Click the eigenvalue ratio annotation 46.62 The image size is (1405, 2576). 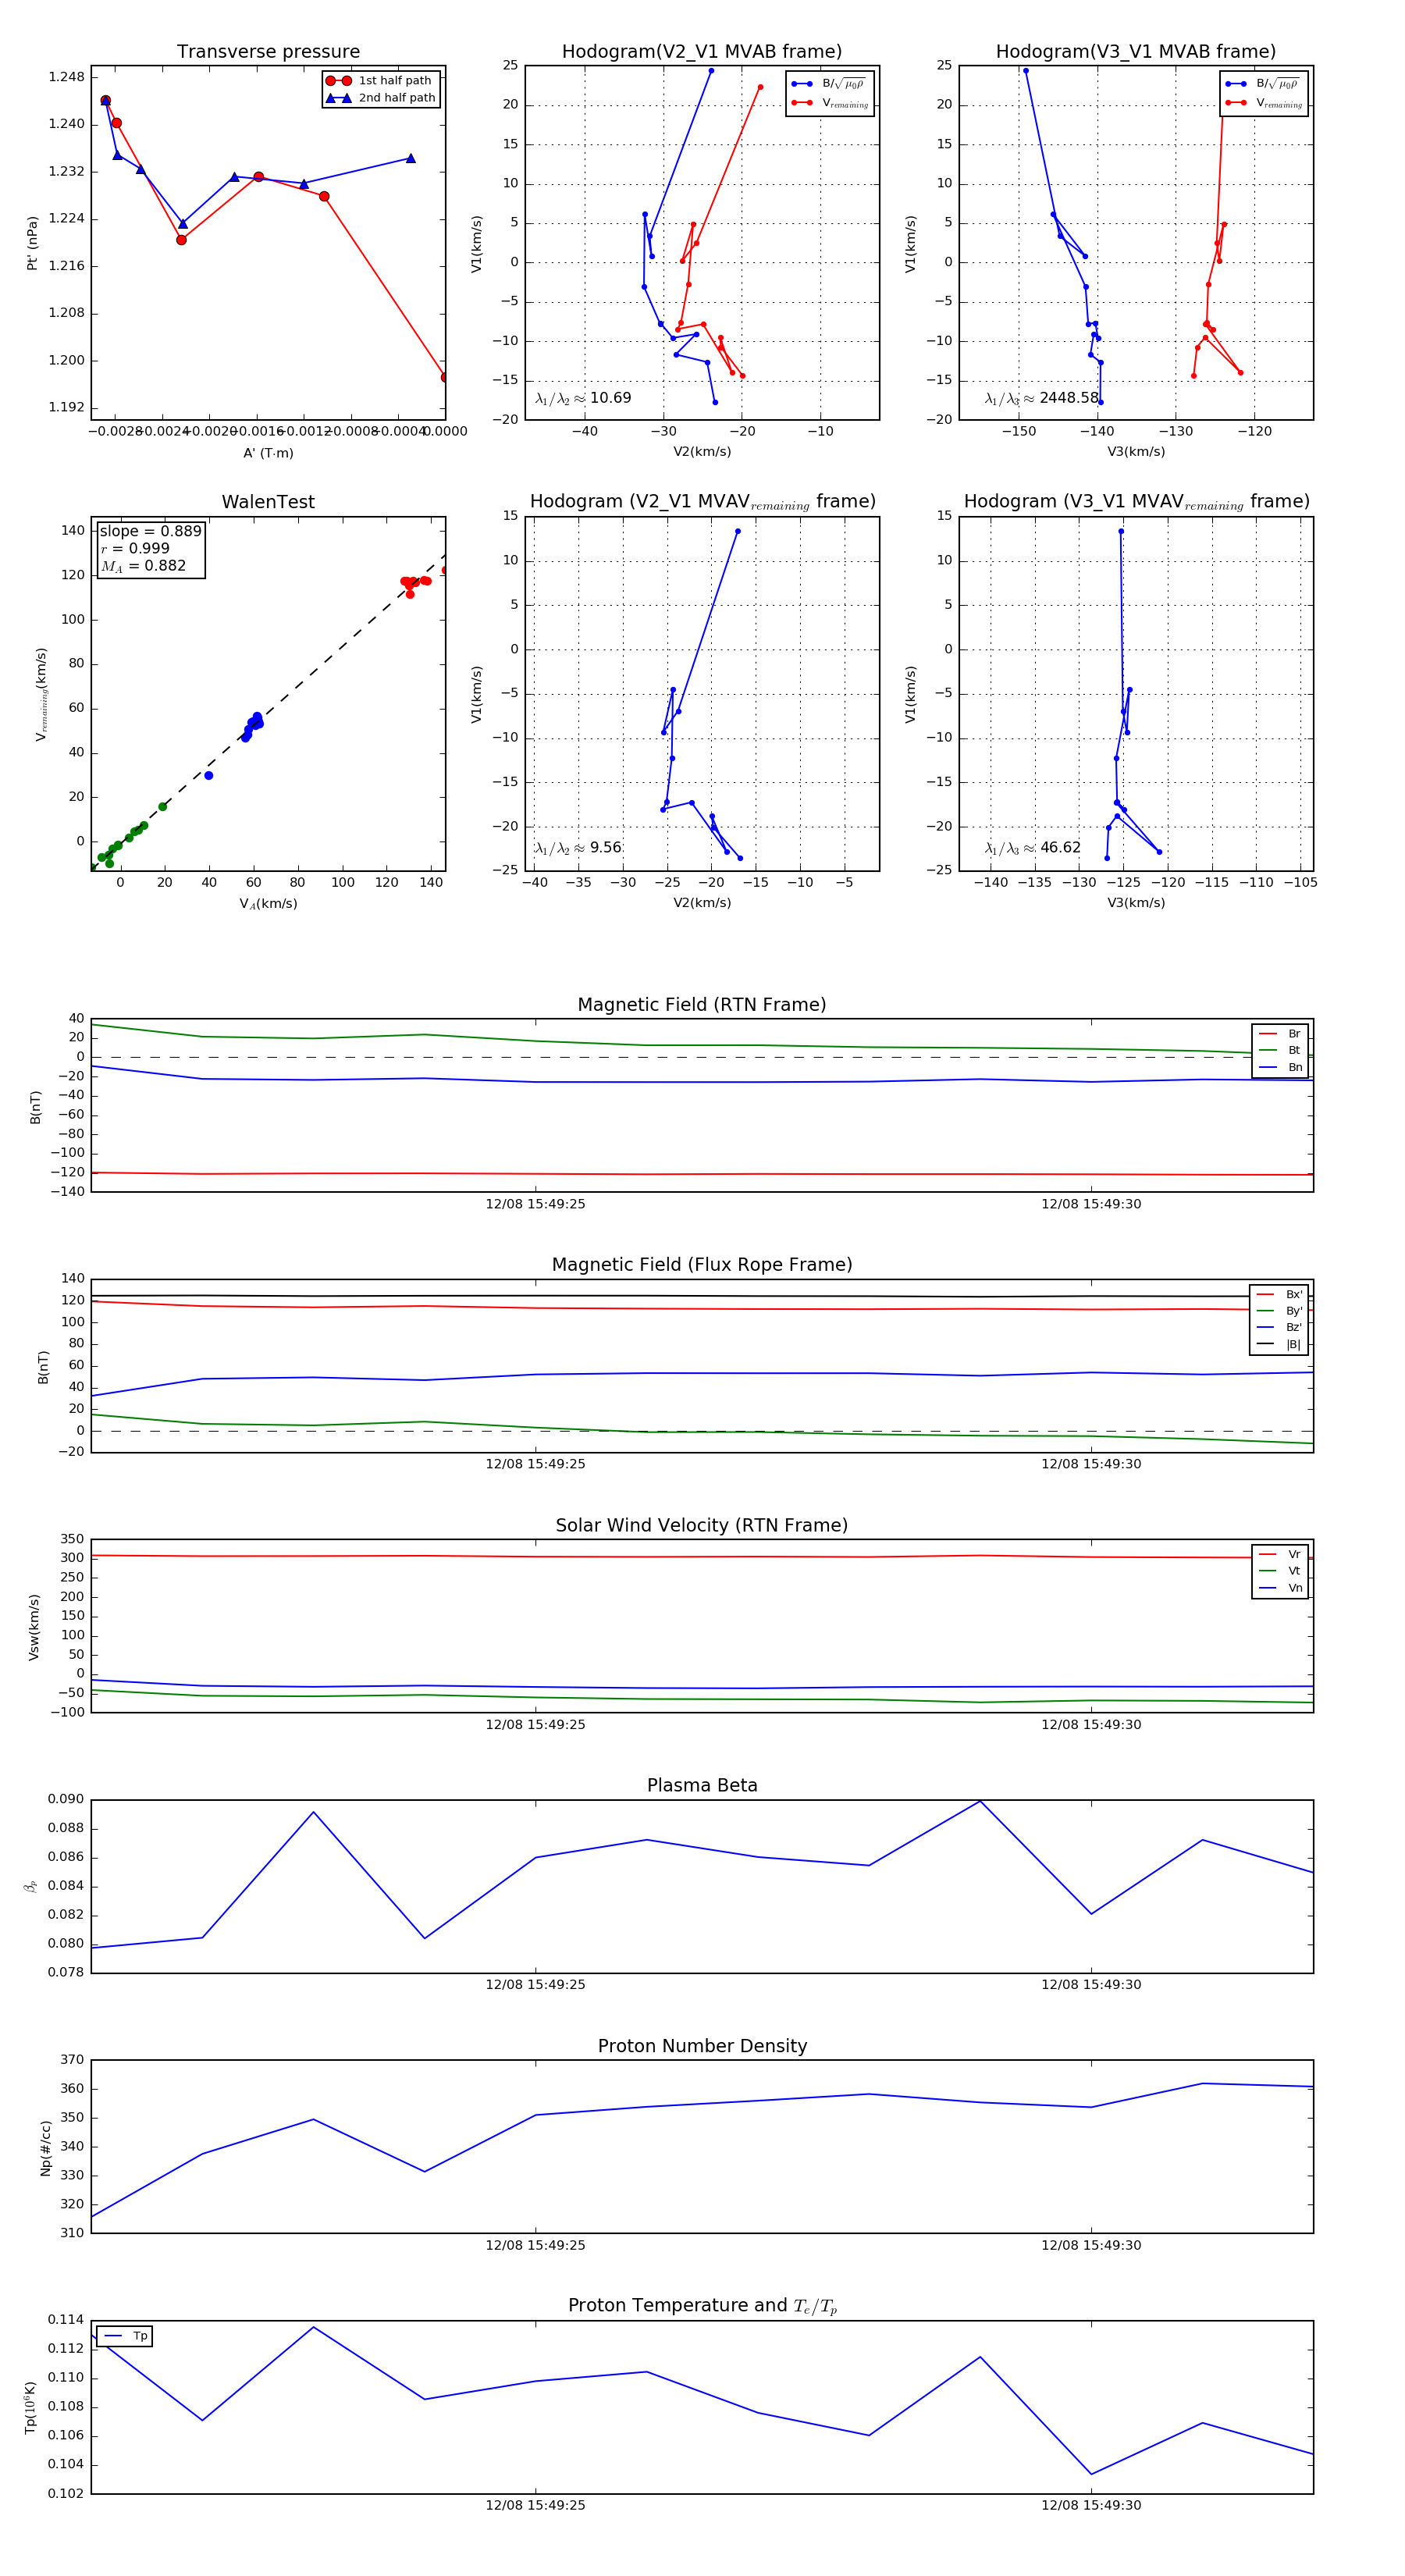coord(1033,848)
